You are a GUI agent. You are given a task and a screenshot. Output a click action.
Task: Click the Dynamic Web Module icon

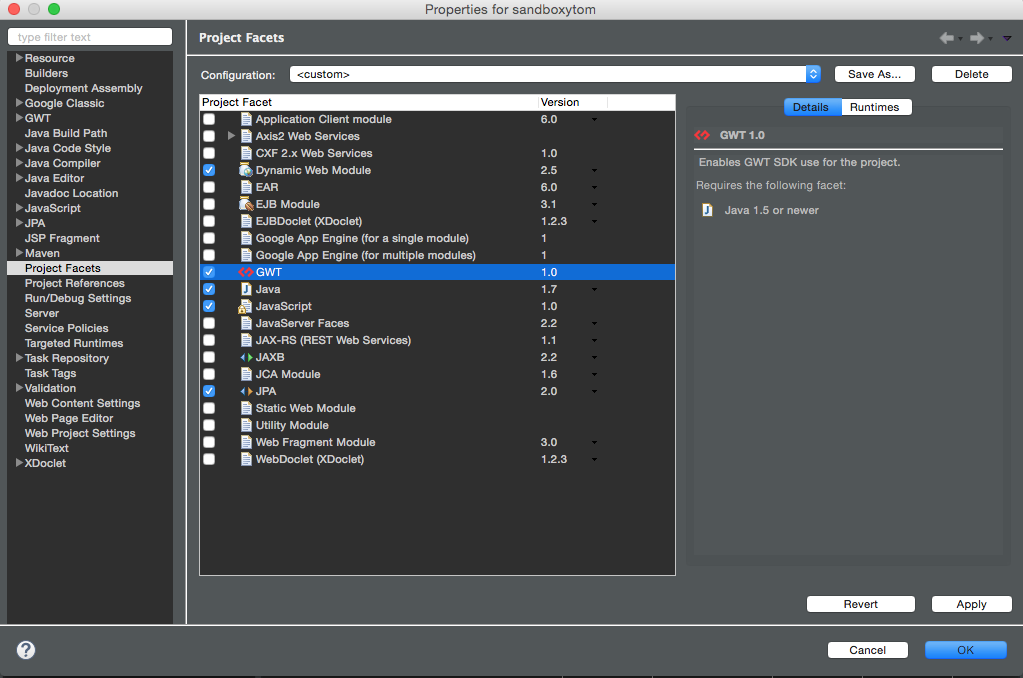pyautogui.click(x=246, y=170)
